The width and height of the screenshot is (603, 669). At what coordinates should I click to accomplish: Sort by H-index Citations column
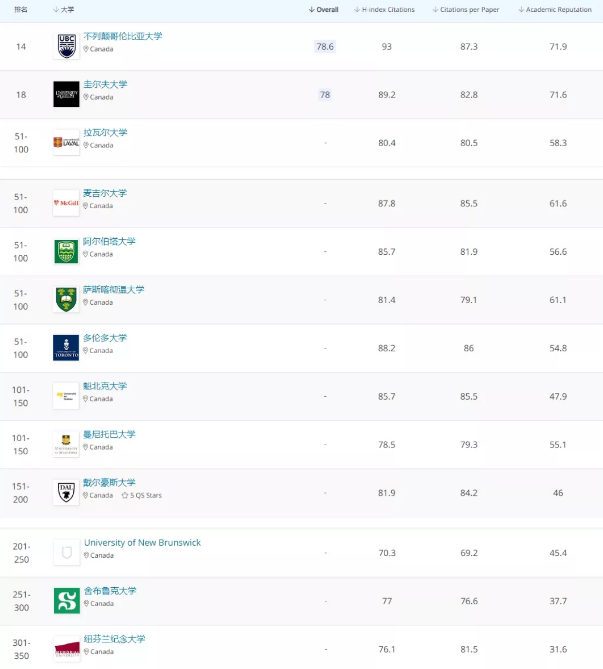(x=385, y=9)
